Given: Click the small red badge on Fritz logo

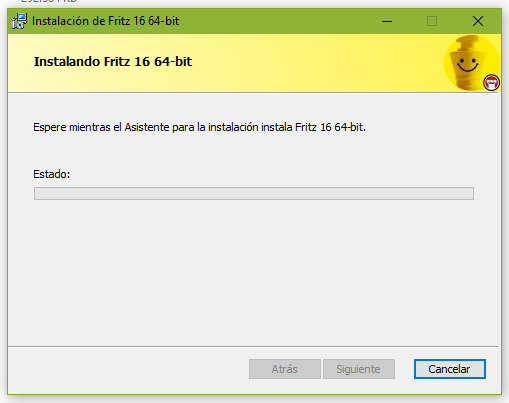Looking at the screenshot, I should point(492,83).
